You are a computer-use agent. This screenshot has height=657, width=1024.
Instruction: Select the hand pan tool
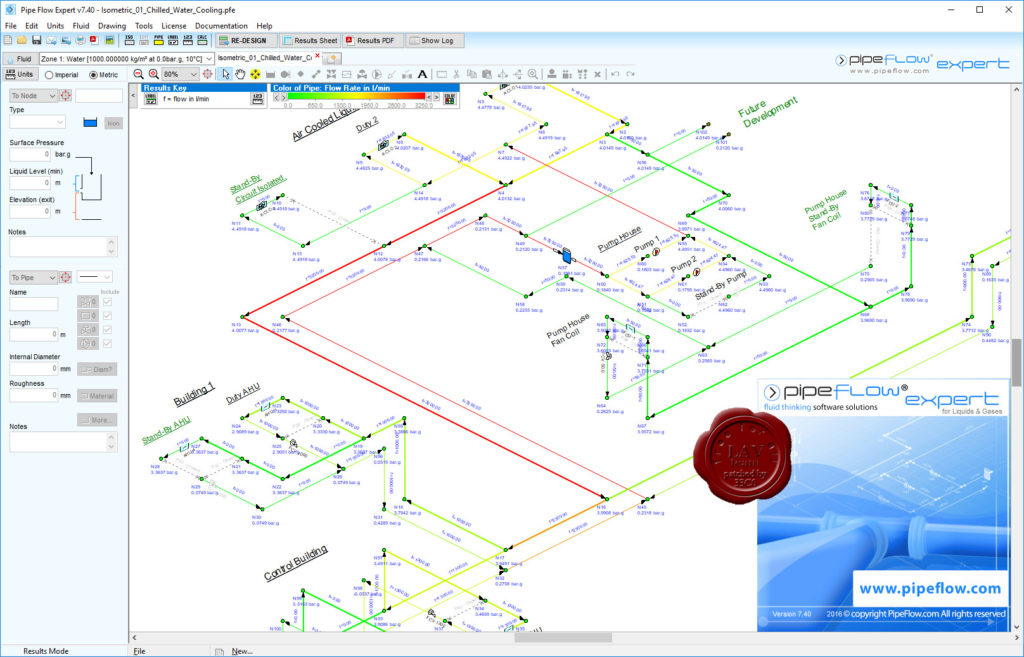(240, 74)
